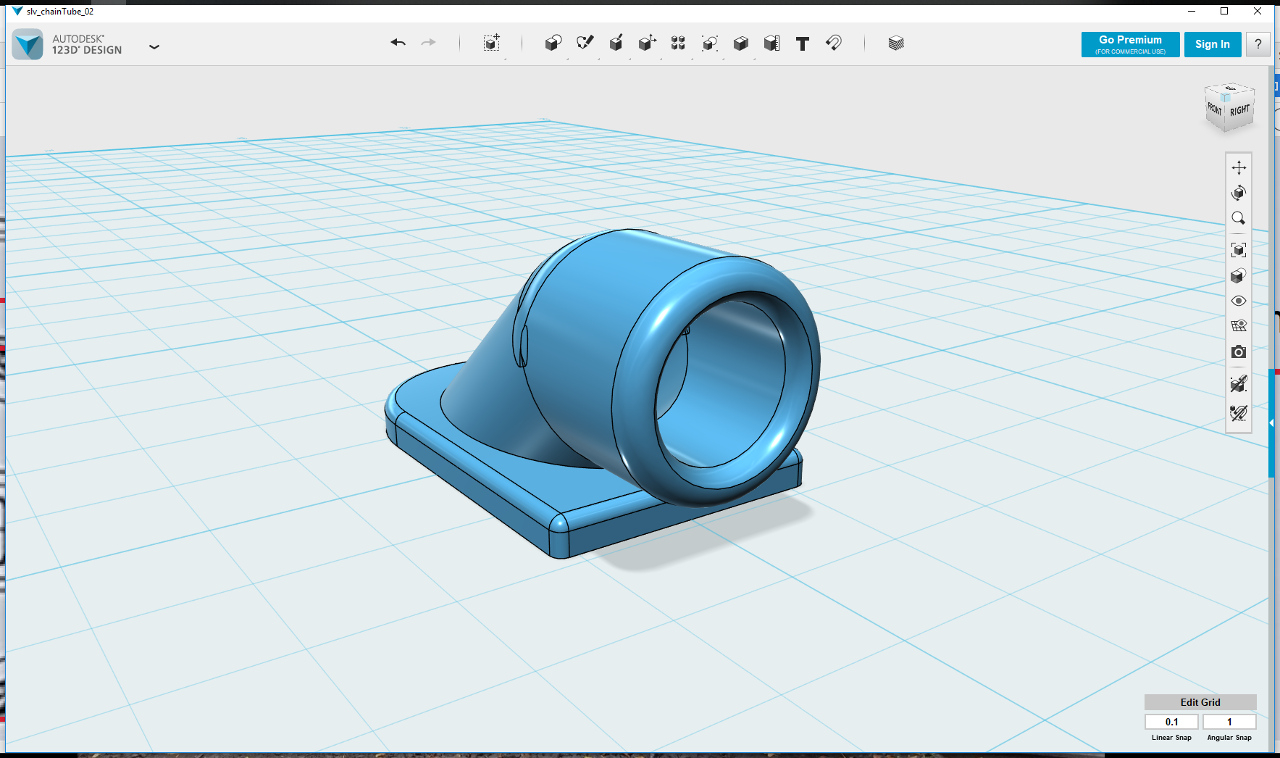
Task: Open the Pattern tool menu
Action: tap(678, 43)
